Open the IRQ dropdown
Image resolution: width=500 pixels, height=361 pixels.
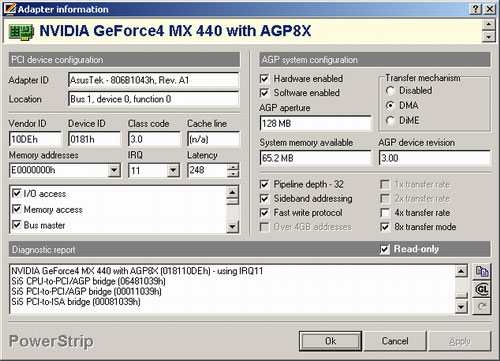[173, 170]
